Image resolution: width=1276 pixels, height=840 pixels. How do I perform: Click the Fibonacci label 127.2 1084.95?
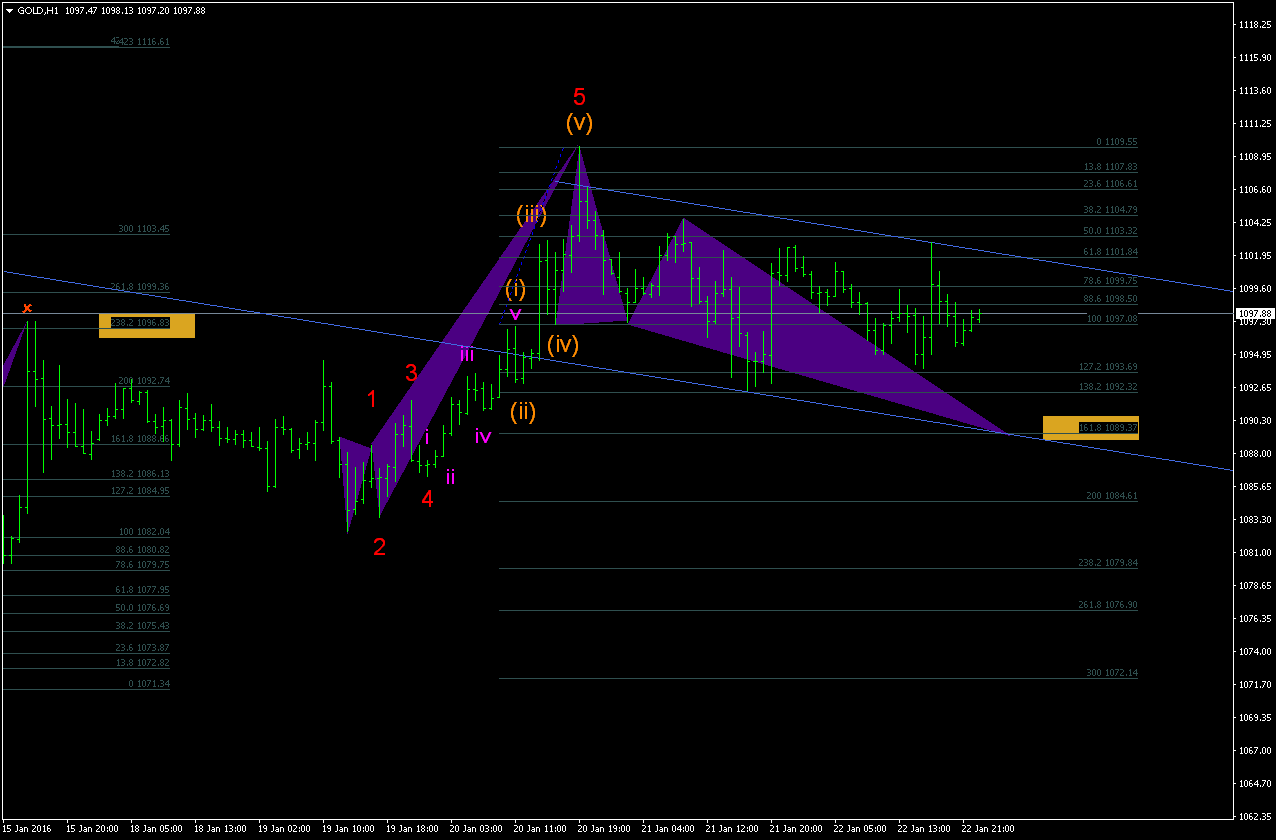coord(140,491)
